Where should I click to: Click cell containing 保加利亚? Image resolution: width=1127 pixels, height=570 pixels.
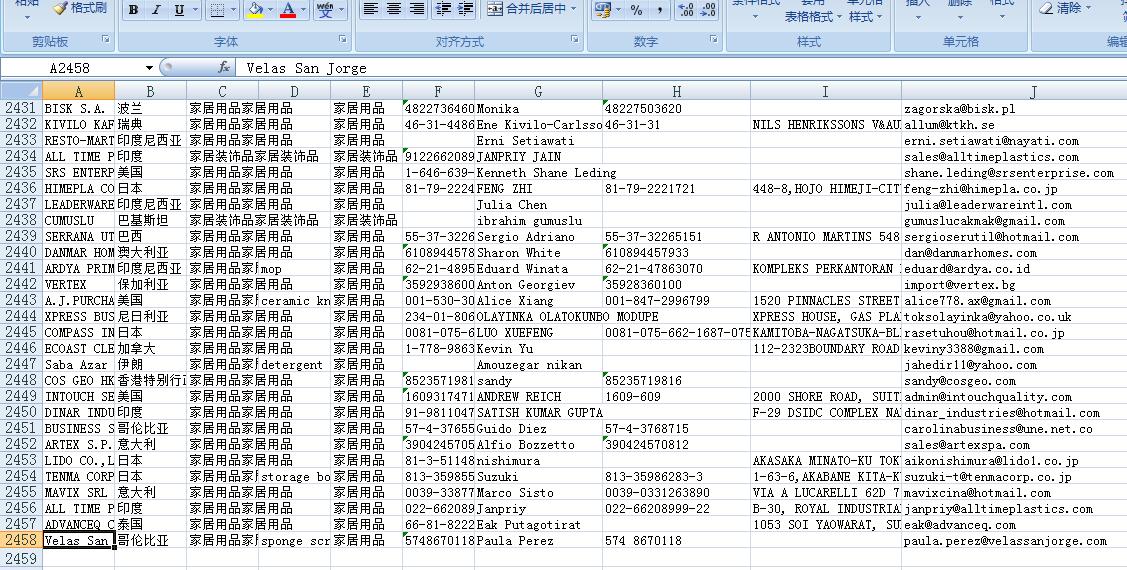[x=150, y=285]
